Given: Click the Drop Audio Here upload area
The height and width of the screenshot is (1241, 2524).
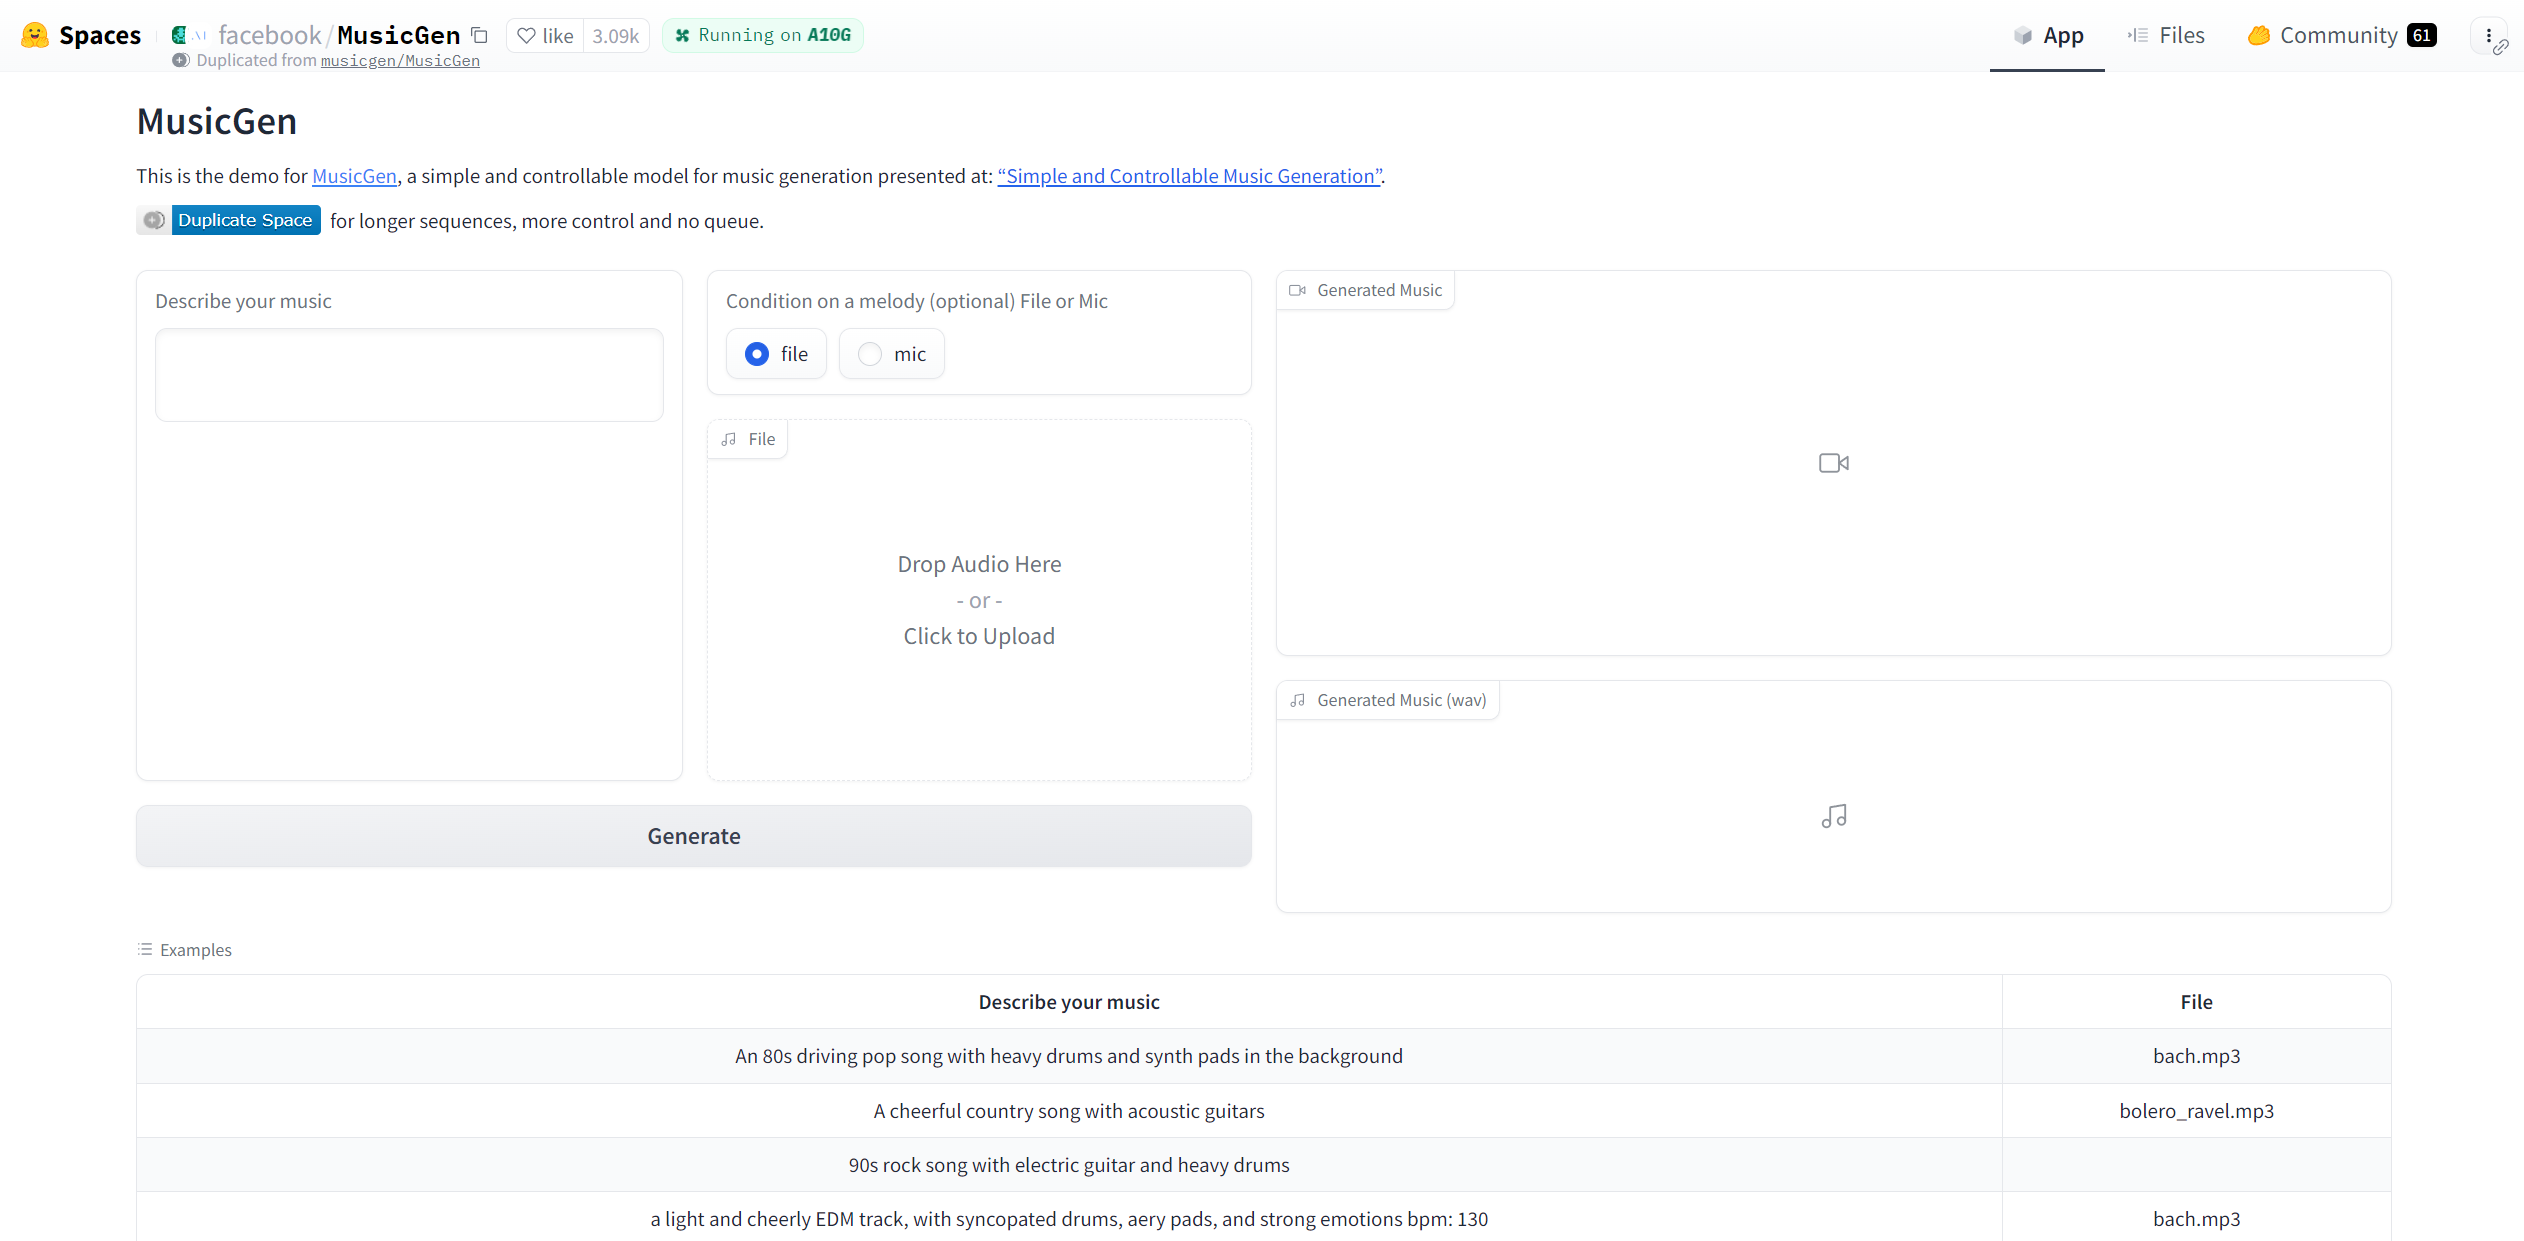Looking at the screenshot, I should pos(979,600).
